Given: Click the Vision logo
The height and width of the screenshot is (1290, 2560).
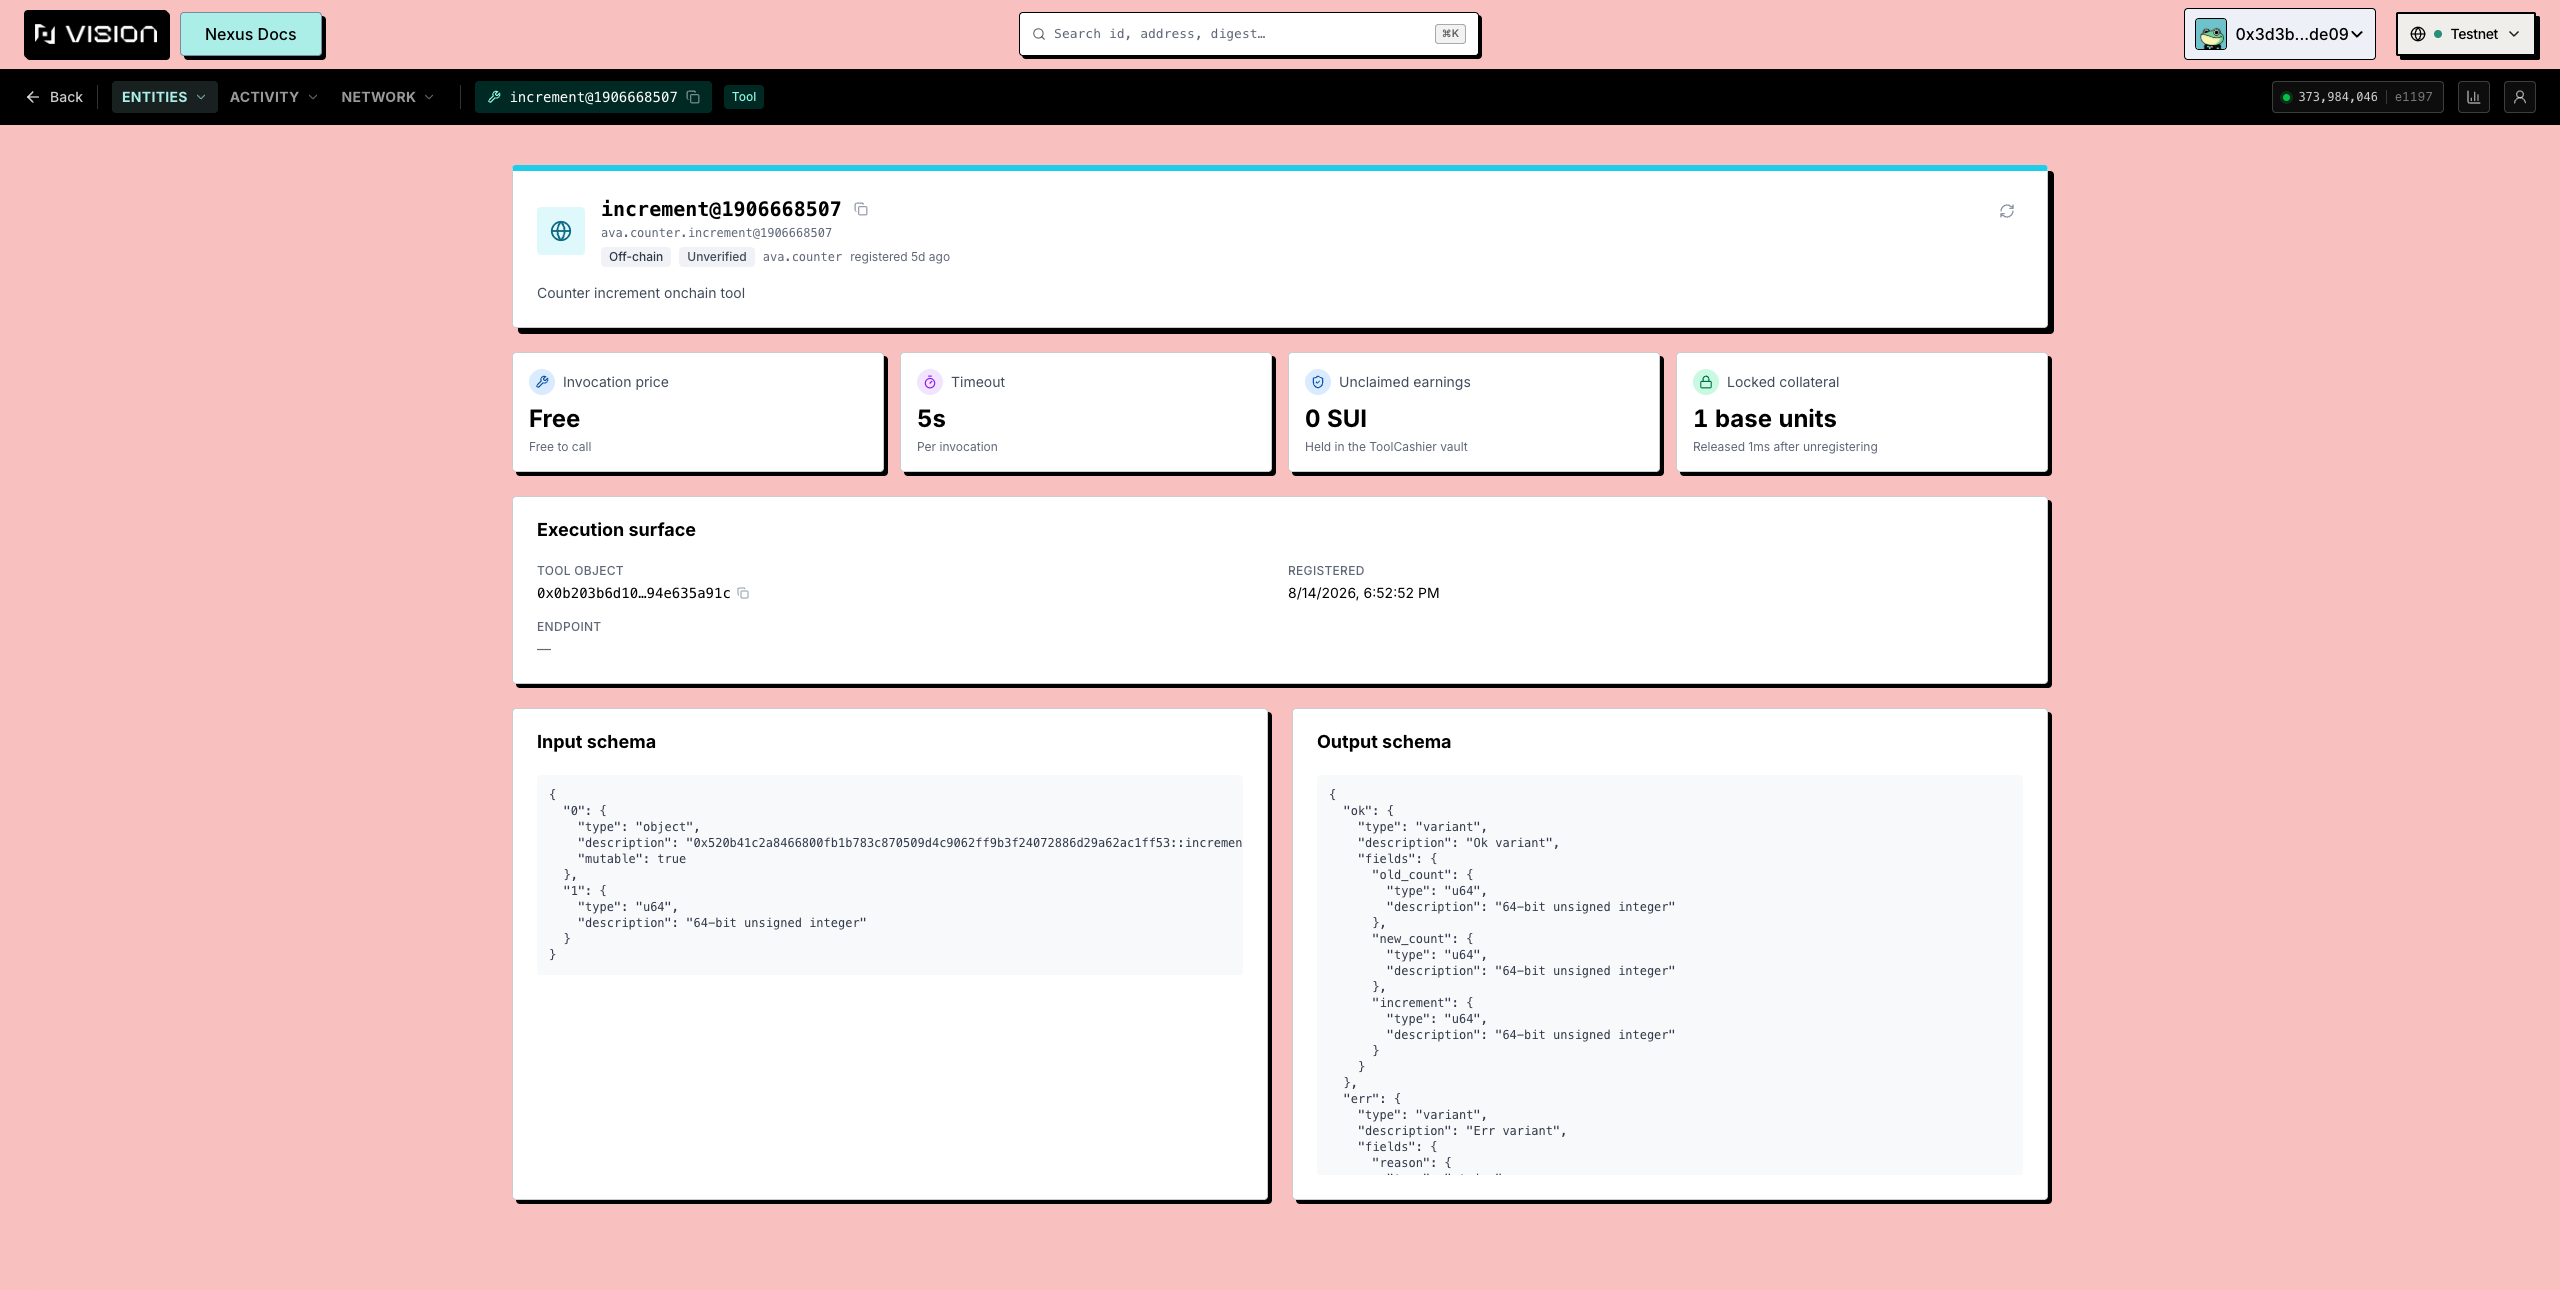Looking at the screenshot, I should (96, 34).
